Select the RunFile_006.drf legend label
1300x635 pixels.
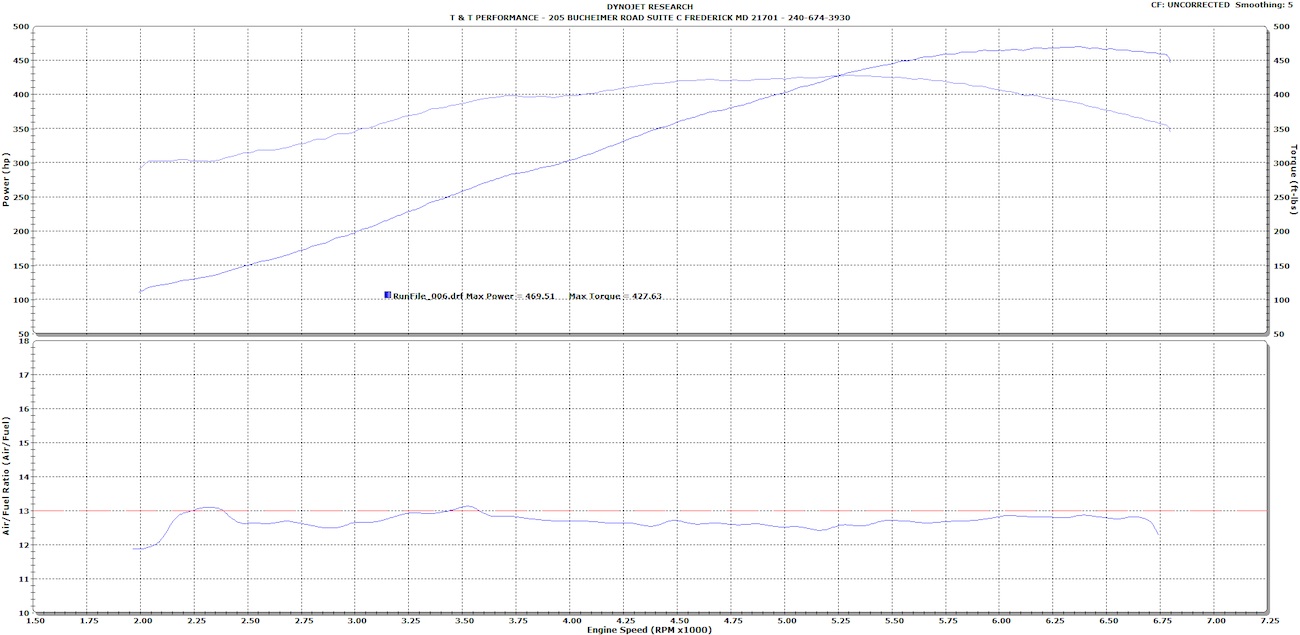pos(428,296)
